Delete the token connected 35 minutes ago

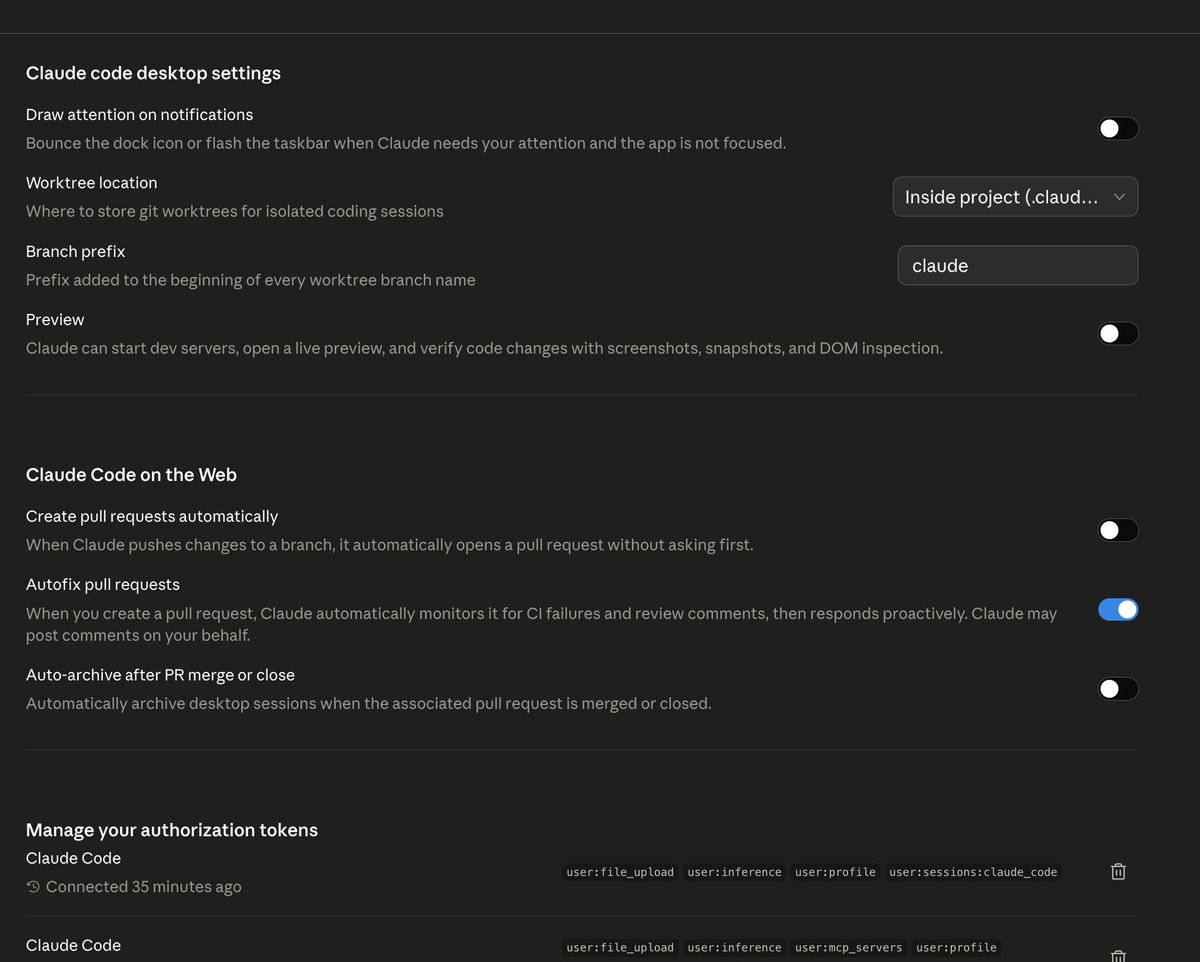click(1118, 872)
